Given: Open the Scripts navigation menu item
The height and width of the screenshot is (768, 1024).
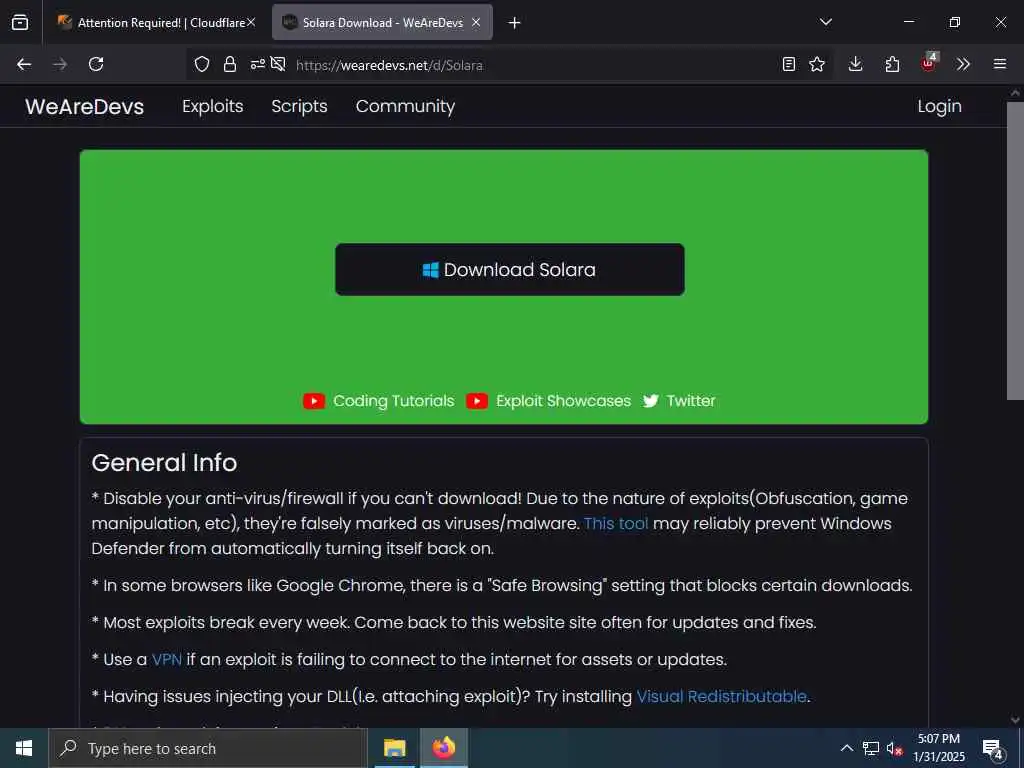Looking at the screenshot, I should tap(299, 106).
